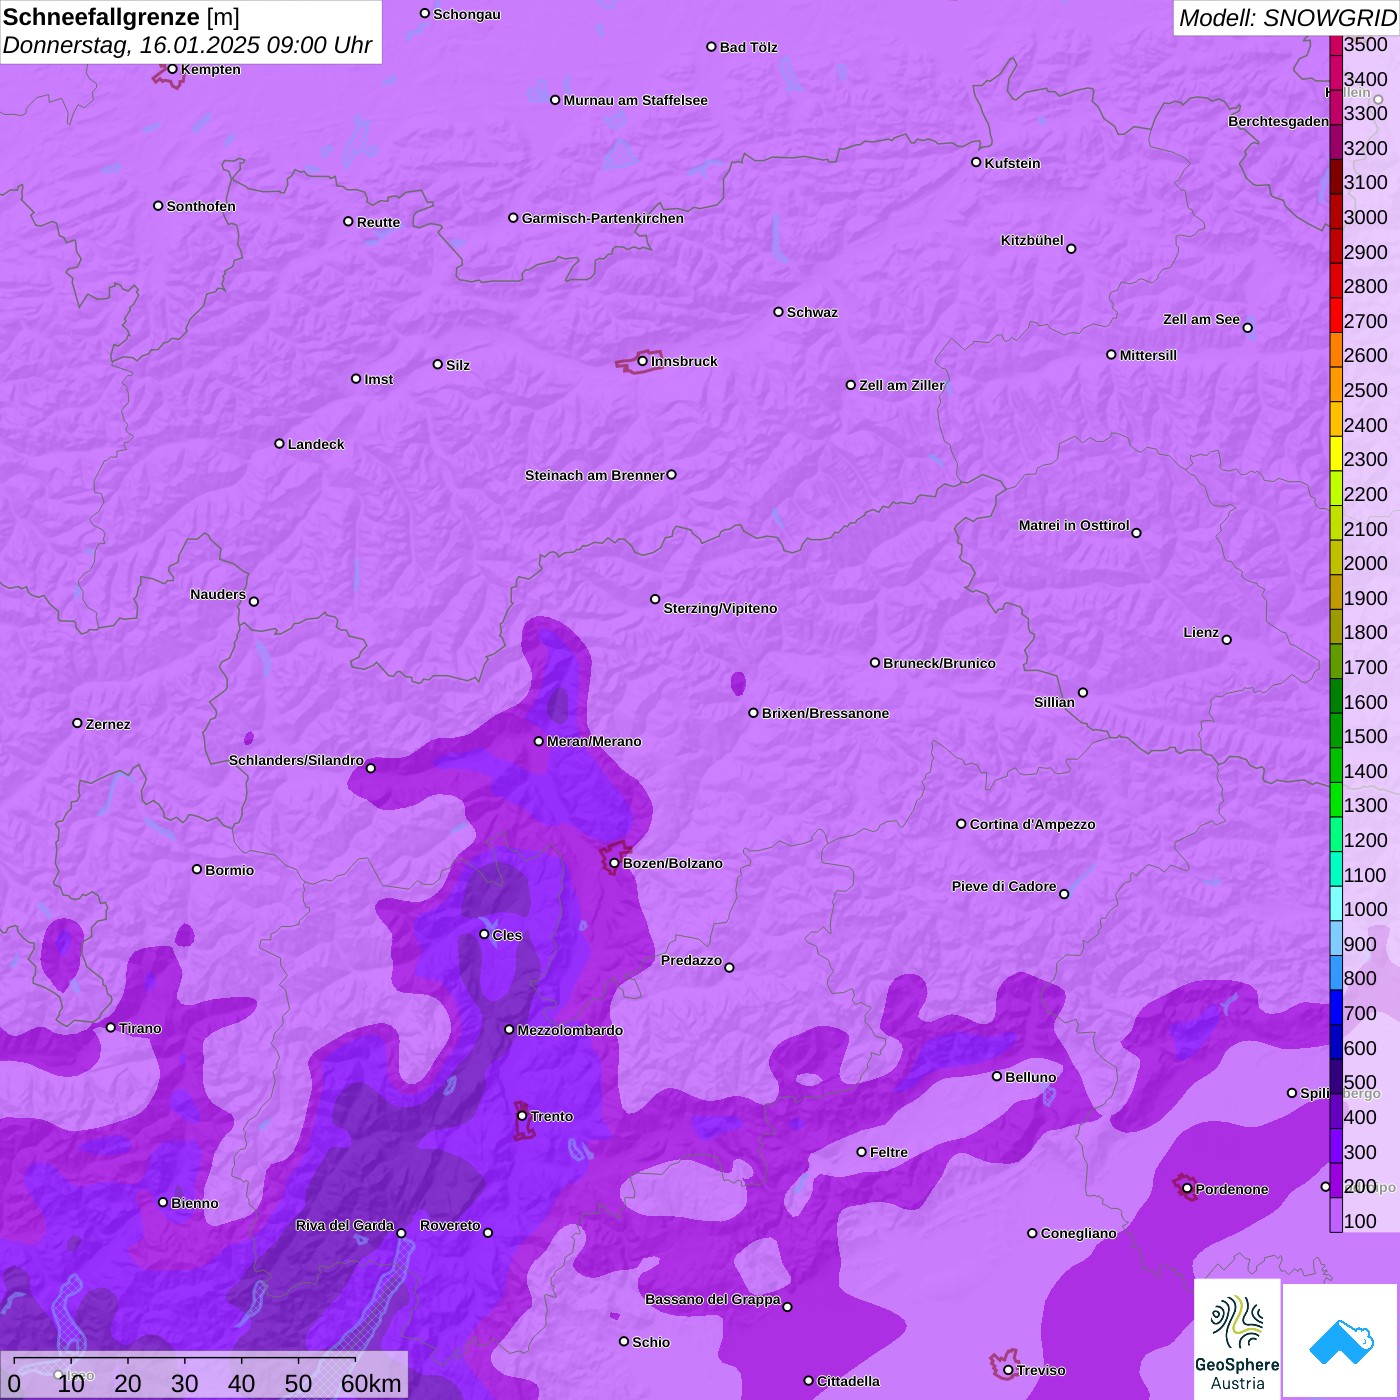Click the Sillian marker dot
The height and width of the screenshot is (1400, 1400).
[1083, 692]
